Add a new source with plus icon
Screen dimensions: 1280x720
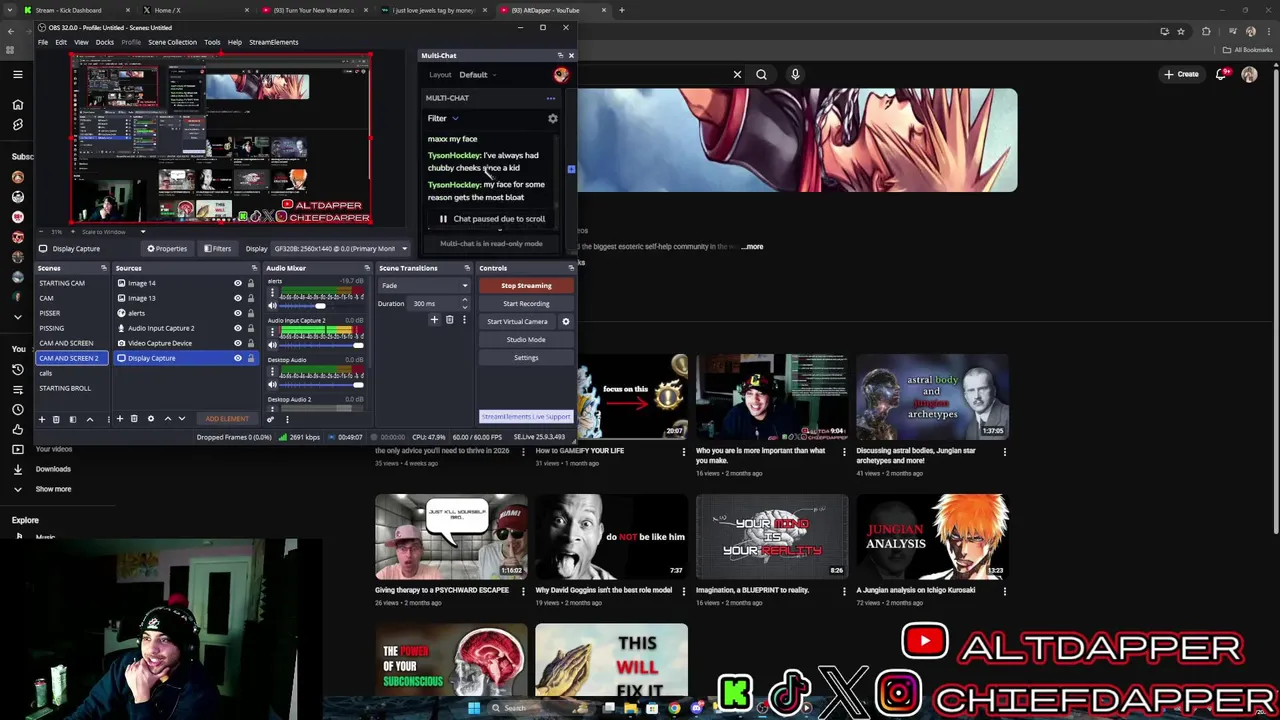[x=120, y=419]
